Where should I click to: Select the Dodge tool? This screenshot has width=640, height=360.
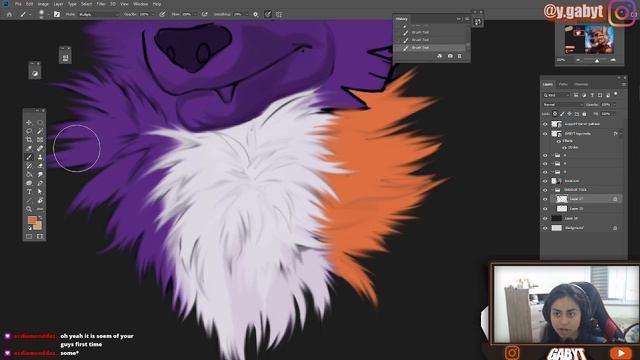tap(29, 183)
